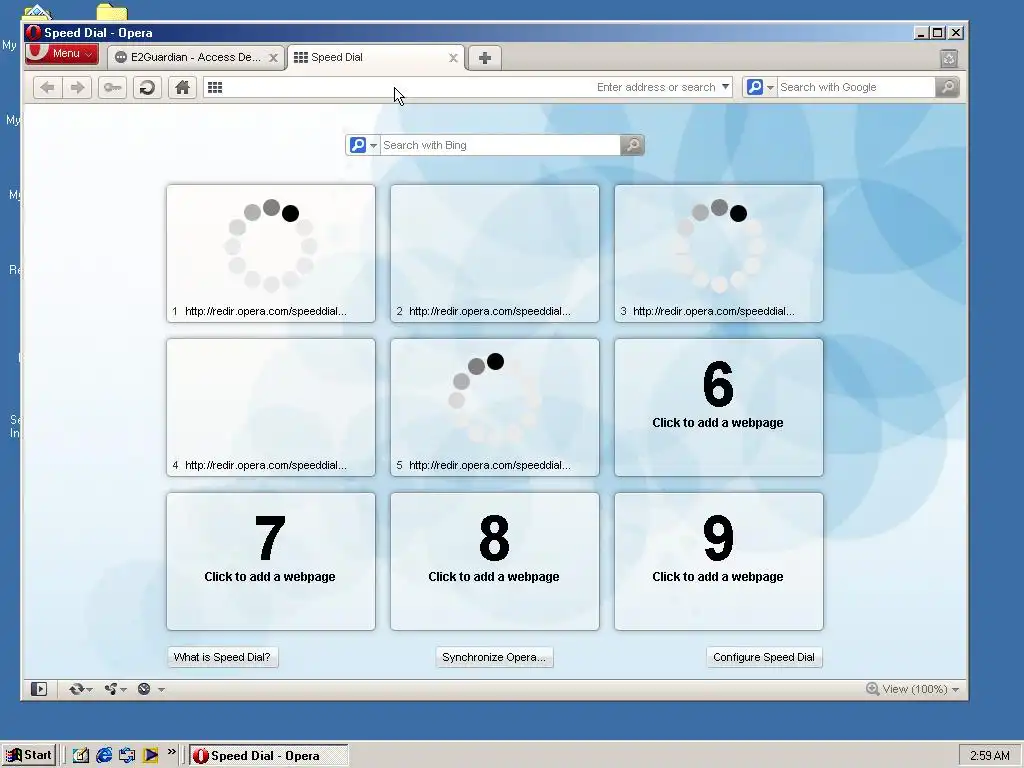Add a webpage to Speed Dial slot 7
This screenshot has width=1024, height=768.
pos(271,562)
